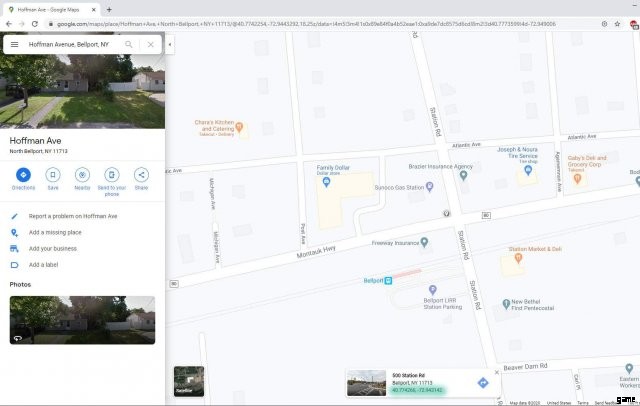This screenshot has width=640, height=406.
Task: Click Report a problem on Hoffman Ave
Action: [x=72, y=216]
